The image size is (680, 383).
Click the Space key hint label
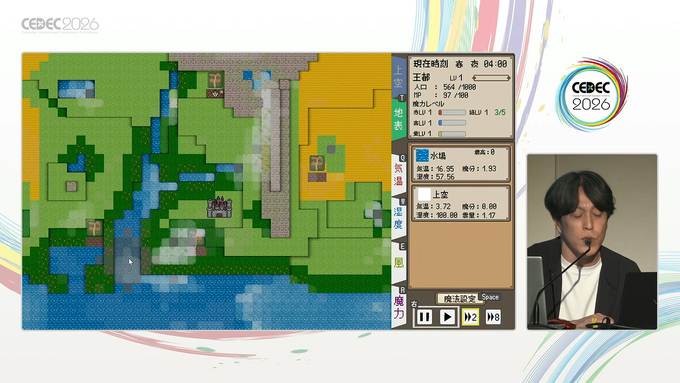[490, 297]
